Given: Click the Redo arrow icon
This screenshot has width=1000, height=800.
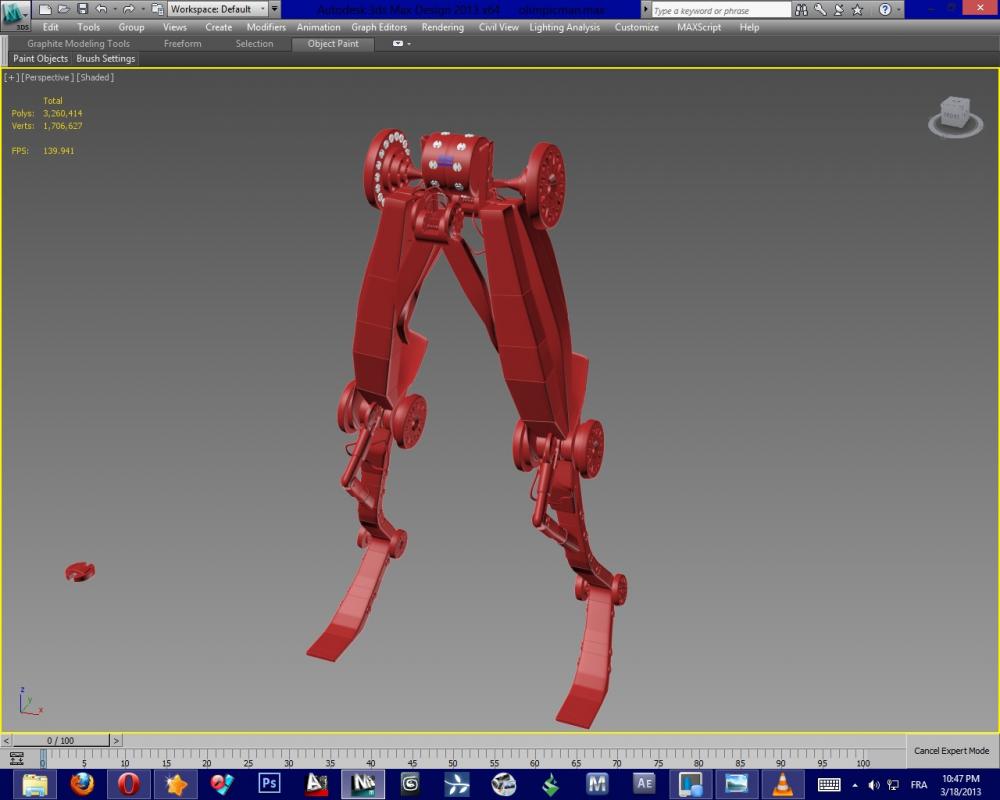Looking at the screenshot, I should click(128, 9).
